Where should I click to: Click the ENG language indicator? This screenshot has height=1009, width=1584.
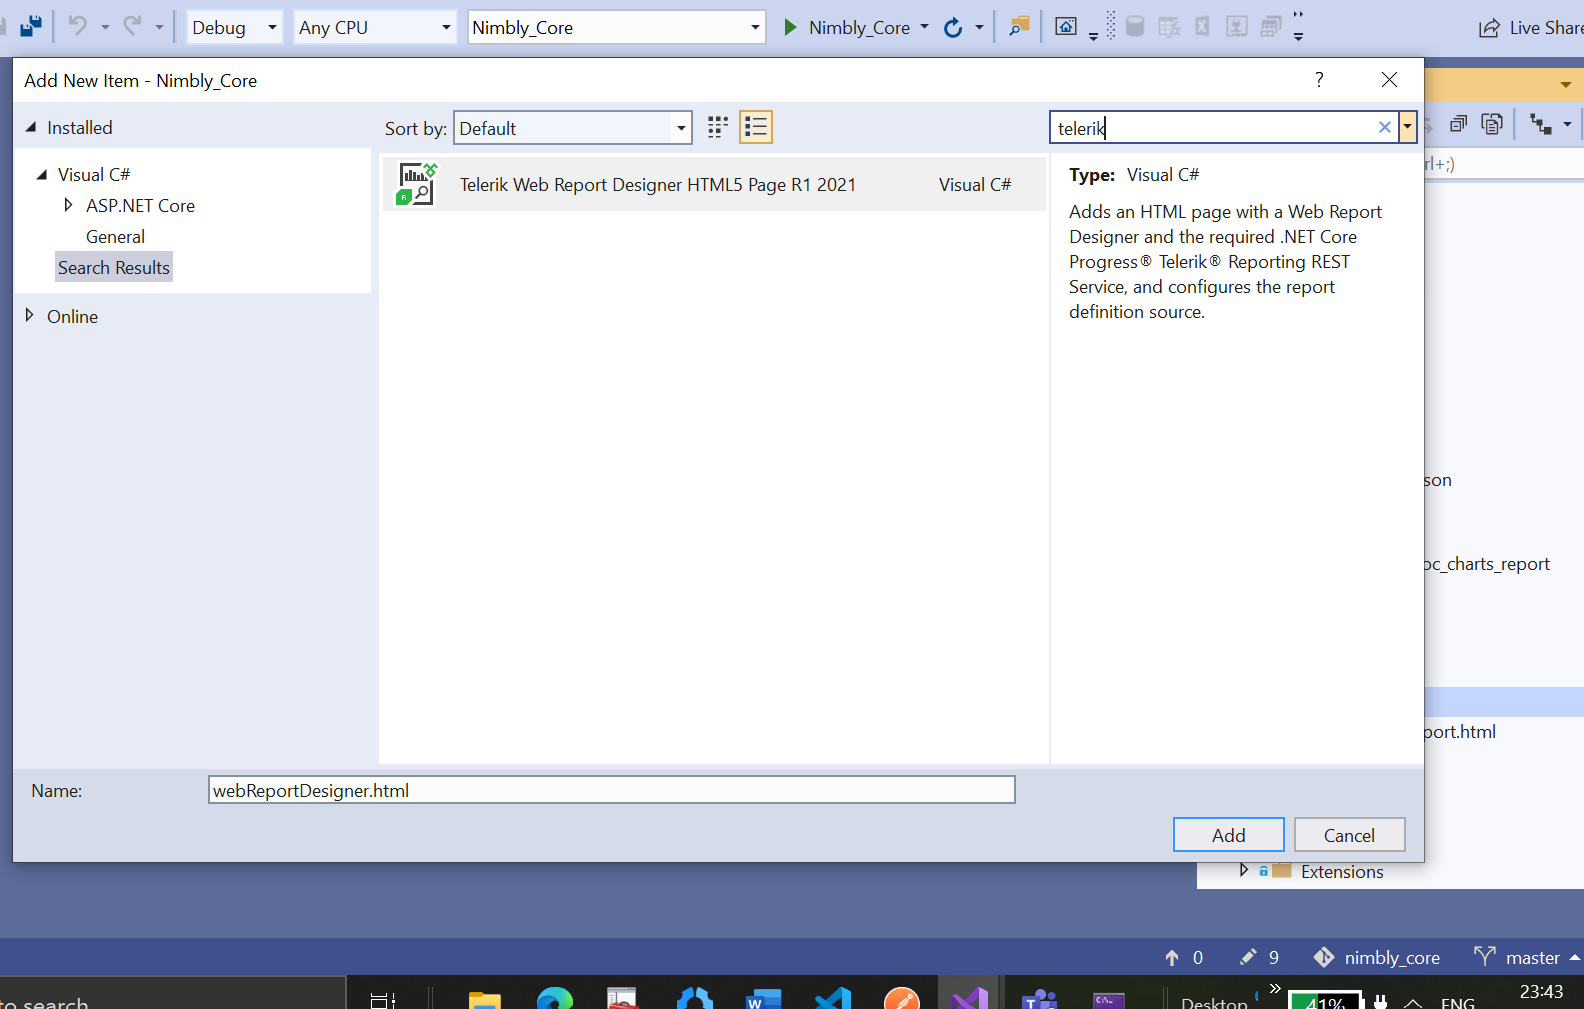(1458, 1001)
